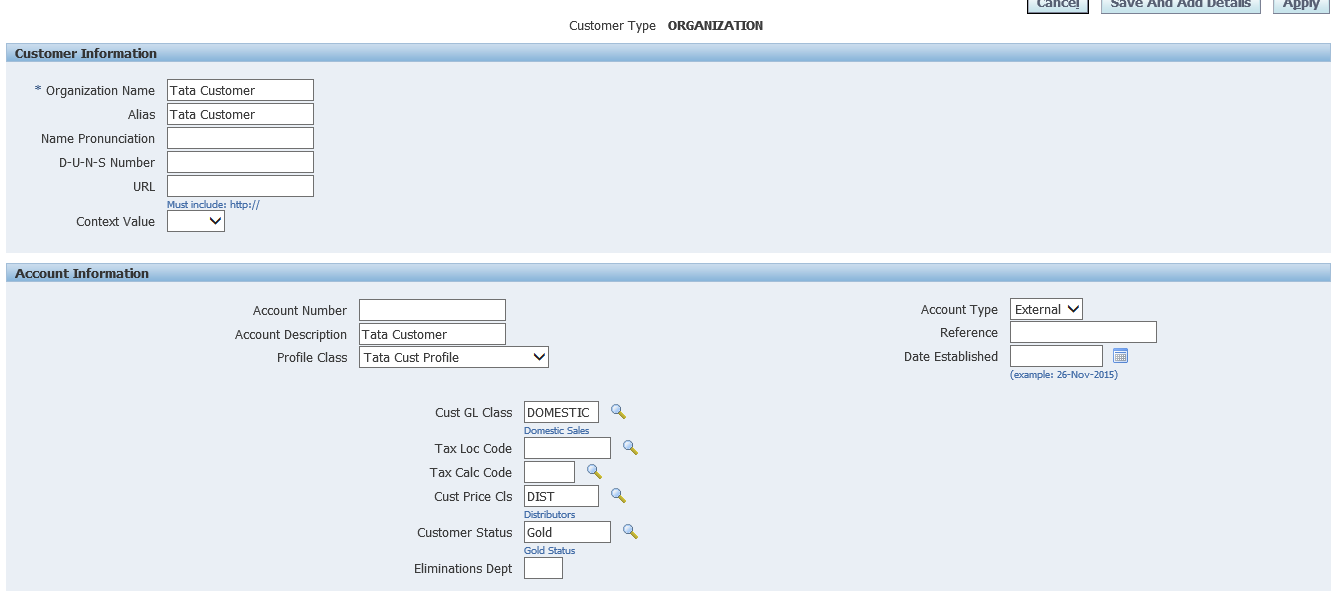Viewport: 1331px width, 591px height.
Task: Open the Profile Class dropdown
Action: [453, 357]
